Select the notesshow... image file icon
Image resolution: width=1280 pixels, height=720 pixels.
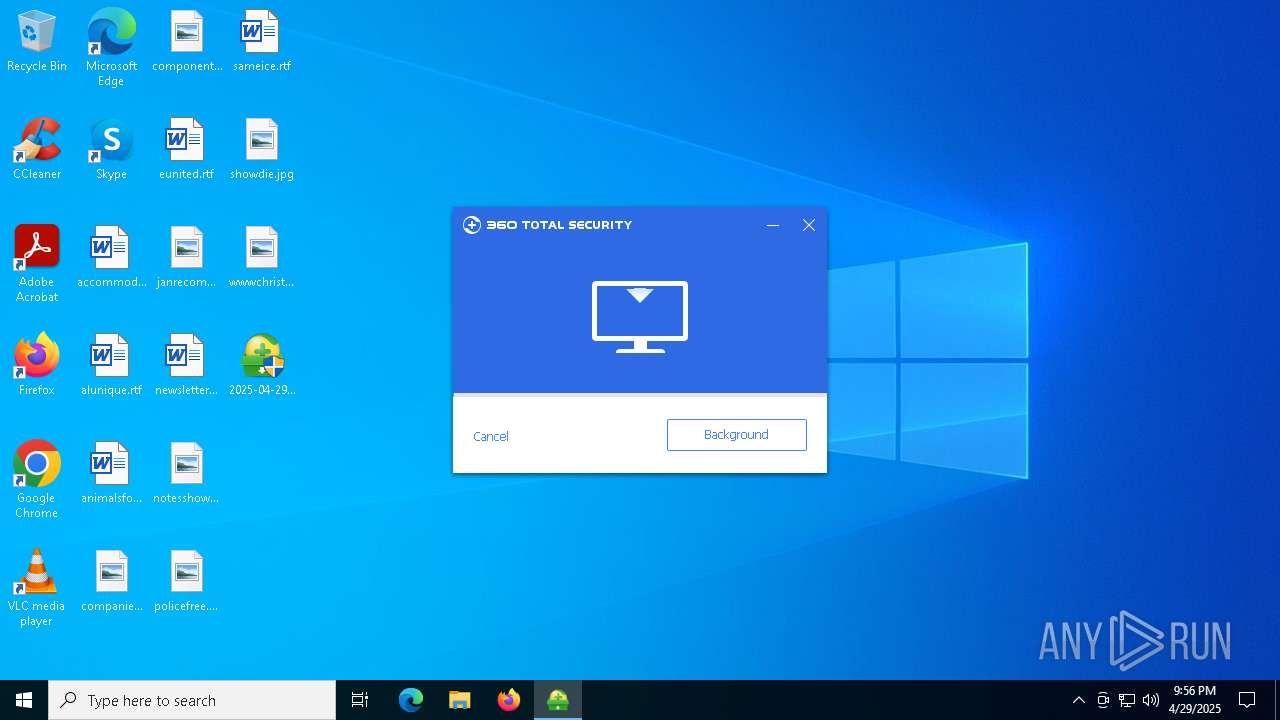187,474
